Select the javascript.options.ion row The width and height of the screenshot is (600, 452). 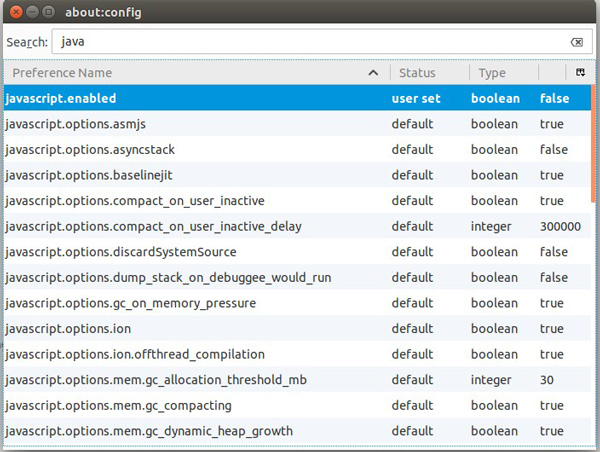297,328
